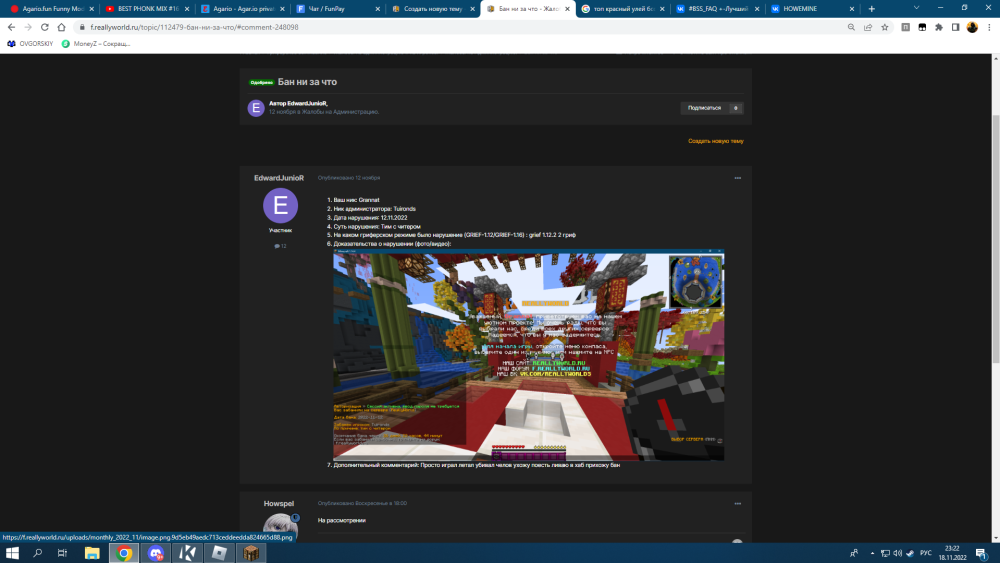Open the notification center icon
Image resolution: width=1000 pixels, height=563 pixels.
pos(982,553)
